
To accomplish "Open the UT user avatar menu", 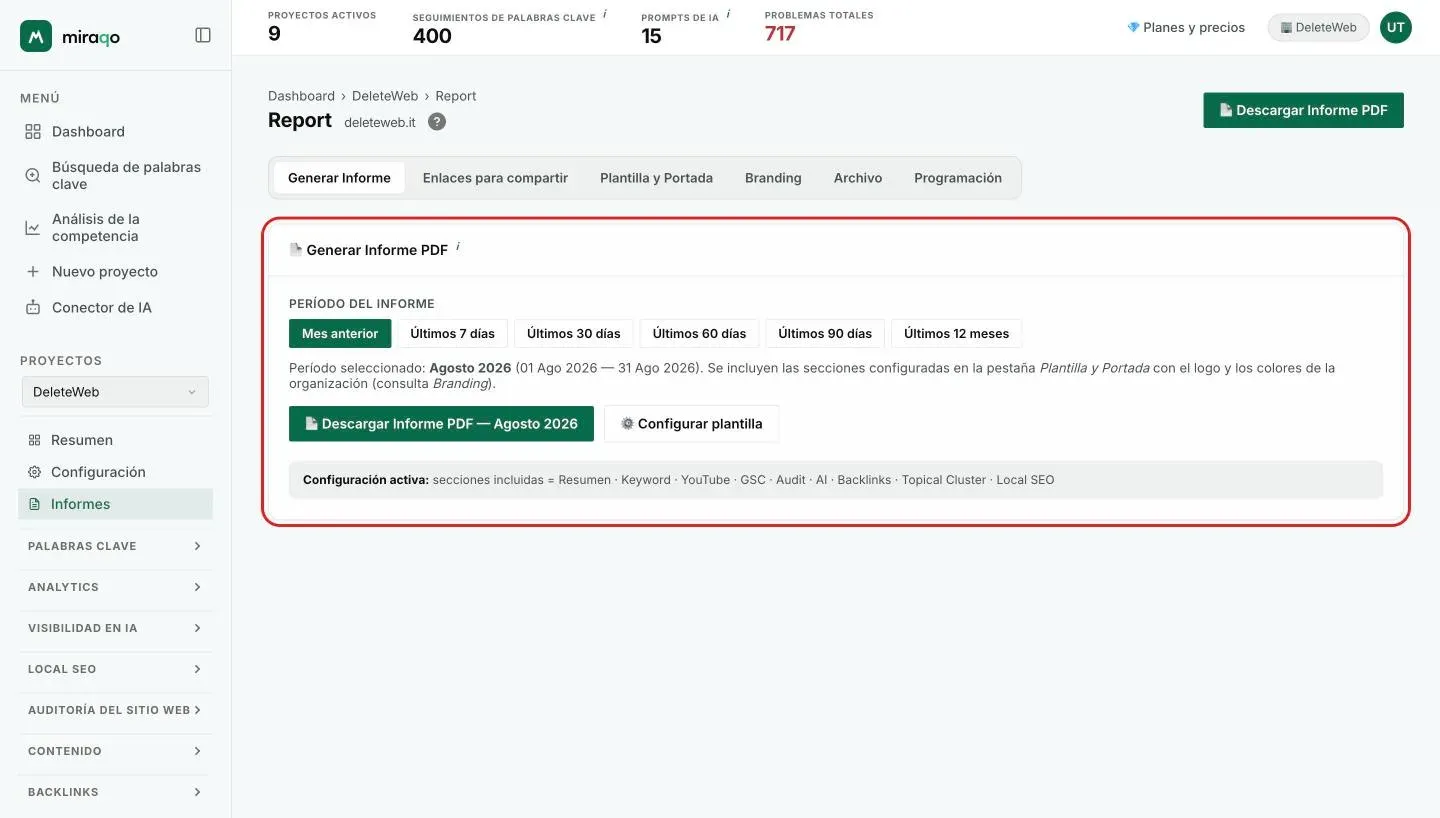I will tap(1396, 28).
